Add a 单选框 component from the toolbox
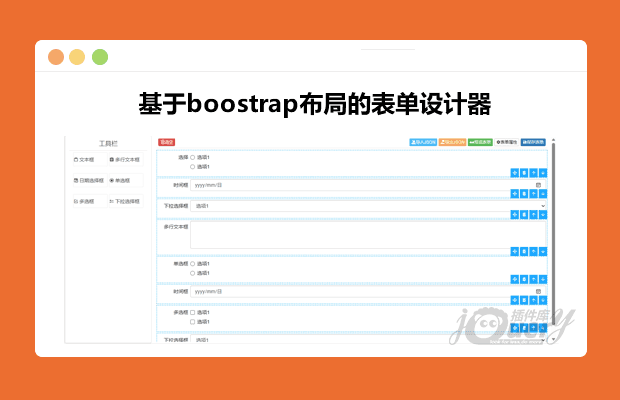The image size is (620, 400). (x=126, y=180)
